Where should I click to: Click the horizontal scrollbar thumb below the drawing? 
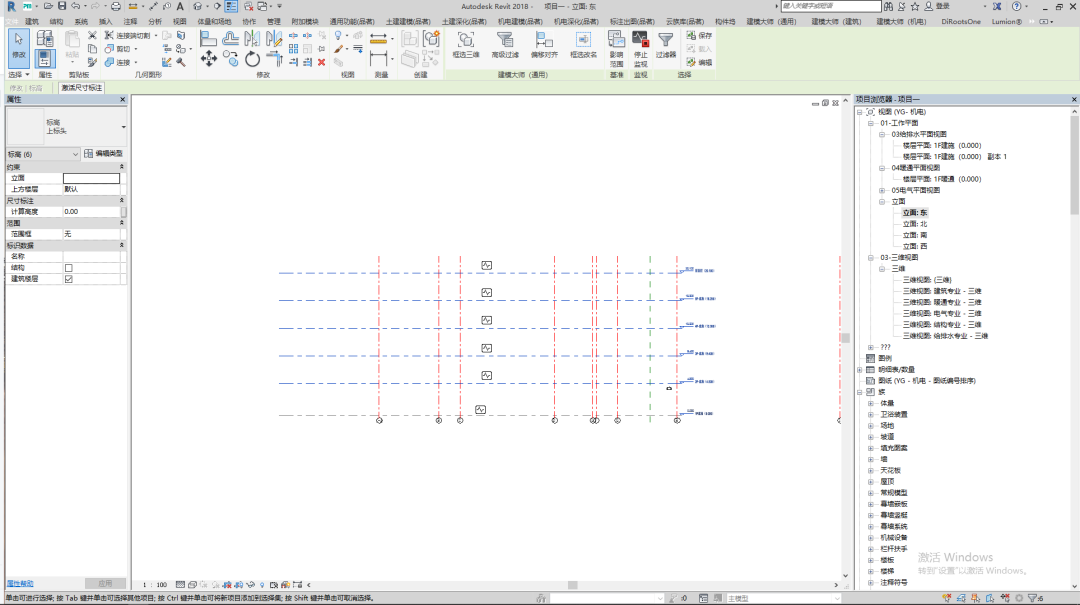[572, 585]
